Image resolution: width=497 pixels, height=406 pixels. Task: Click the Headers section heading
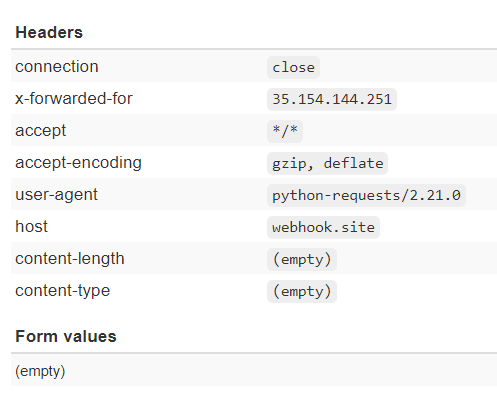click(49, 32)
